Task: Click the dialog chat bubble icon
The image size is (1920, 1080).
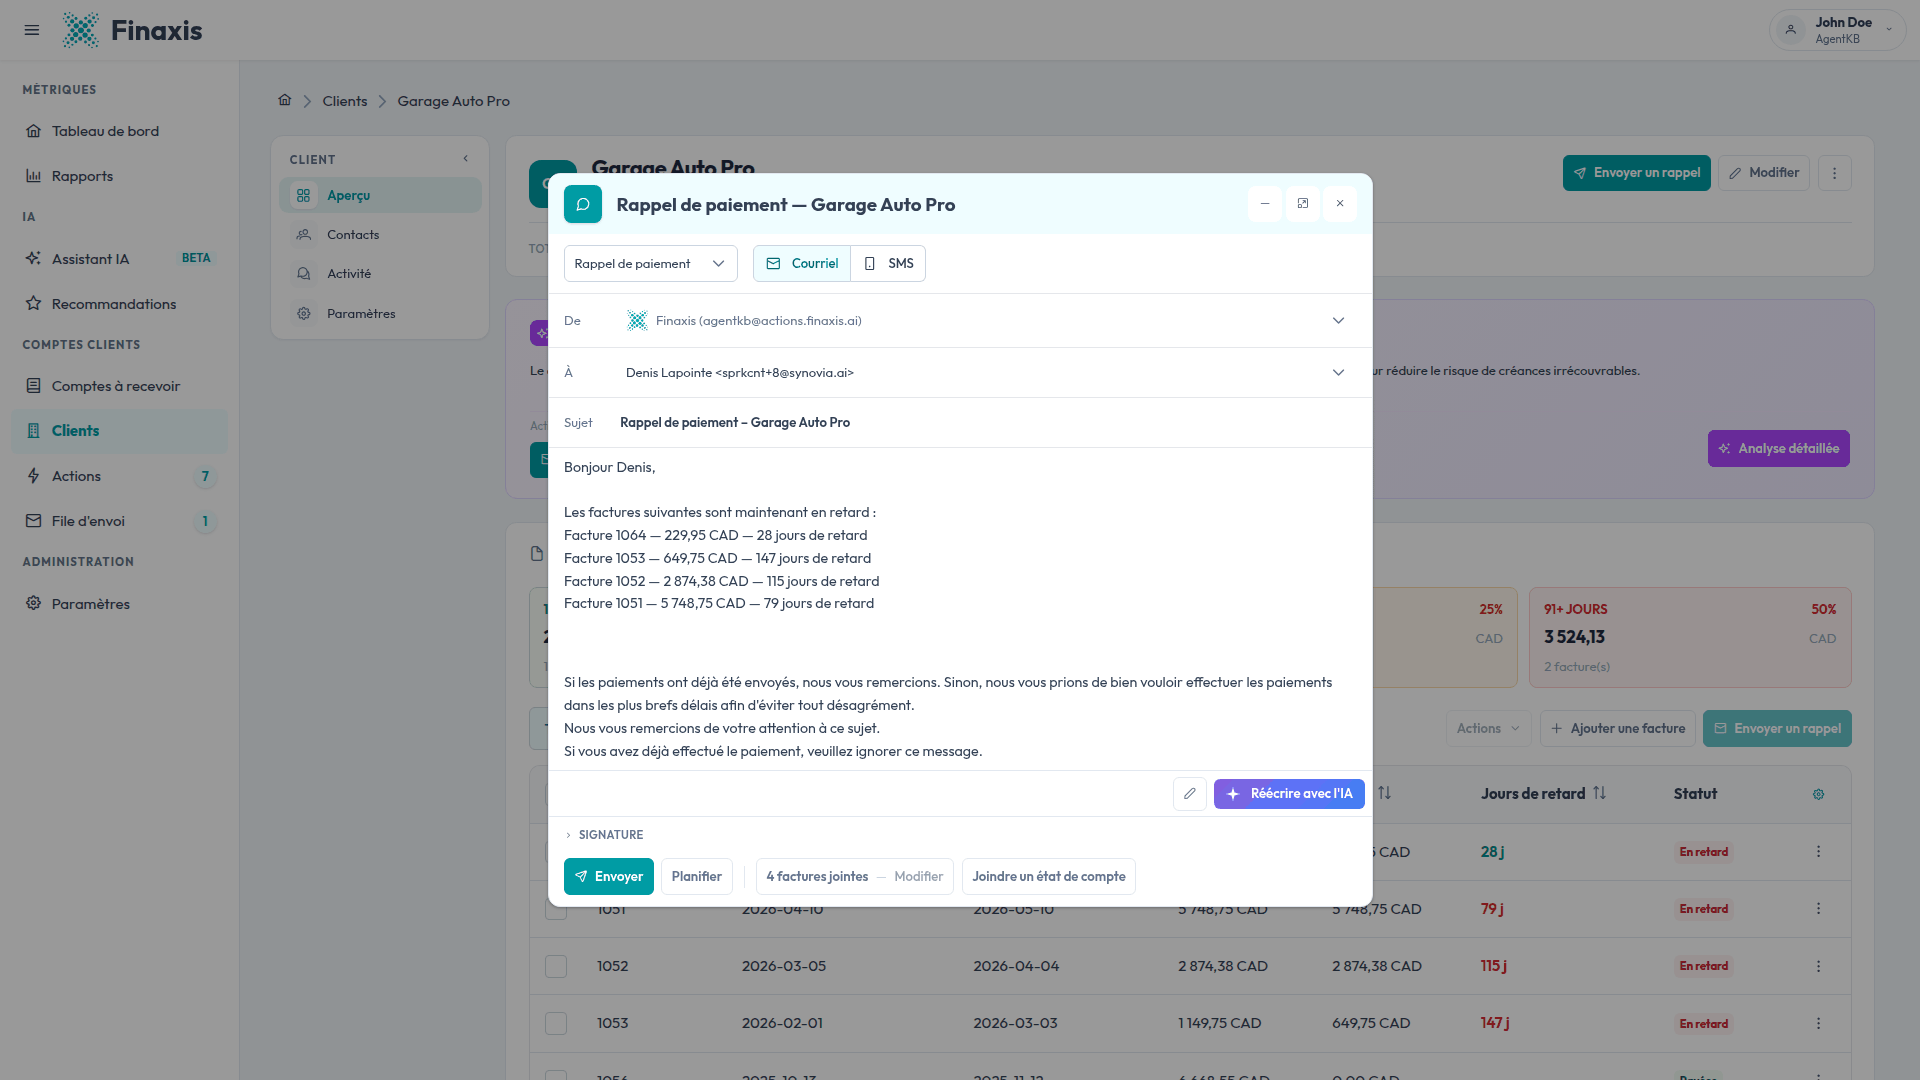Action: point(583,204)
